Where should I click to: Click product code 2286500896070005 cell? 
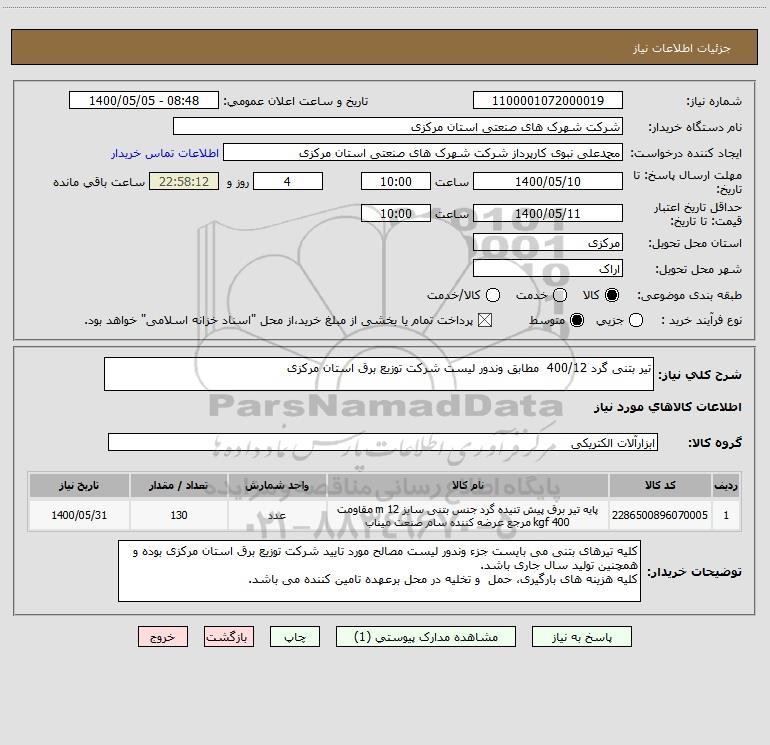click(x=660, y=515)
